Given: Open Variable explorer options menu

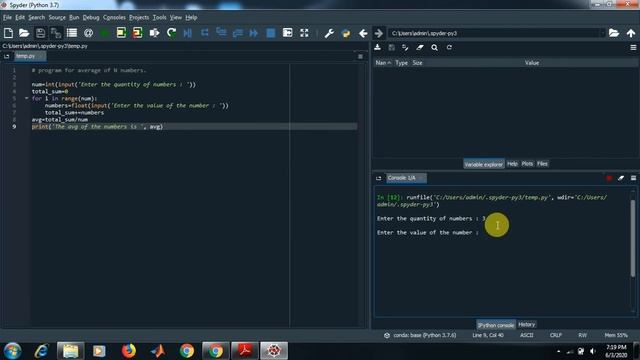Looking at the screenshot, I should 633,47.
